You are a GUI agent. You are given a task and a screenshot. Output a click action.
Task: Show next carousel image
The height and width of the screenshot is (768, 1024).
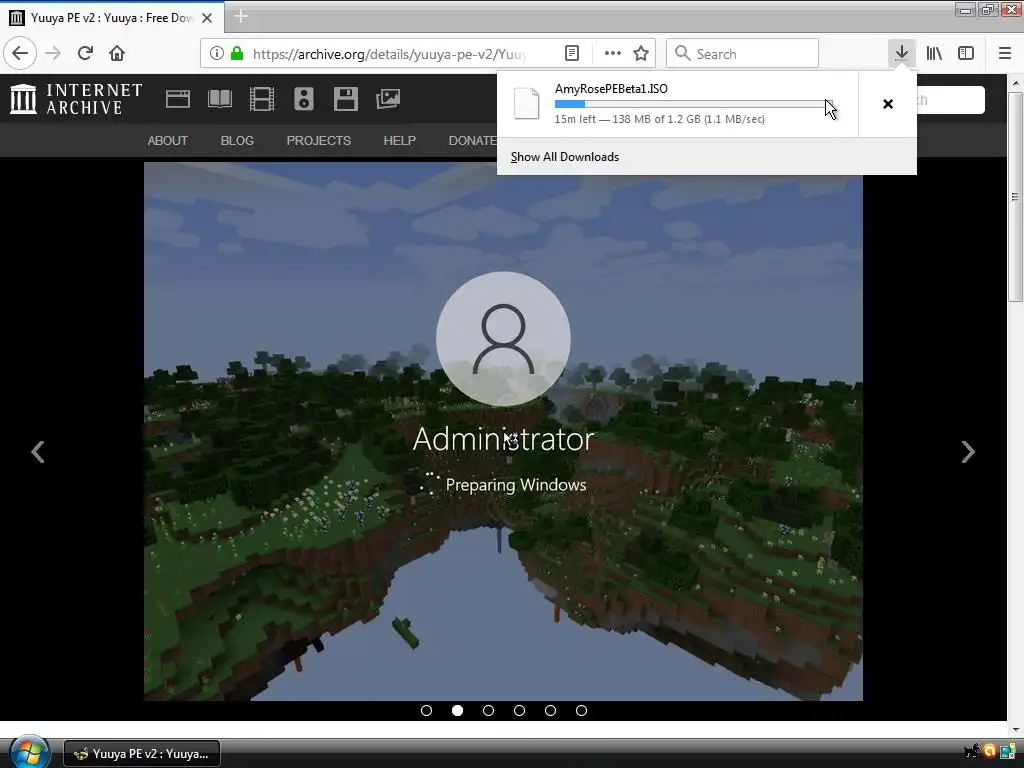point(968,452)
